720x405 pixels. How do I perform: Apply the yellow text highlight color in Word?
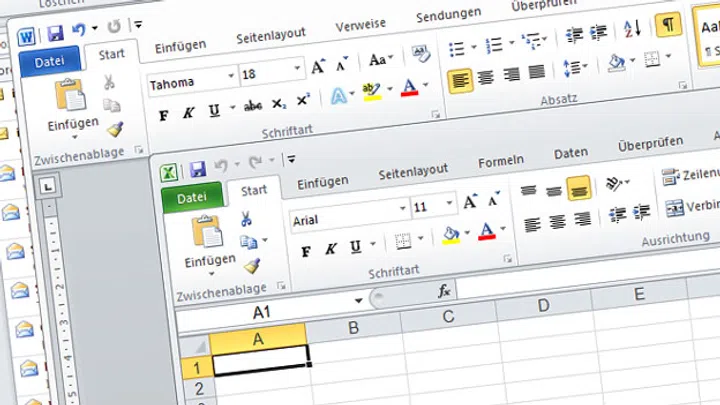(372, 91)
